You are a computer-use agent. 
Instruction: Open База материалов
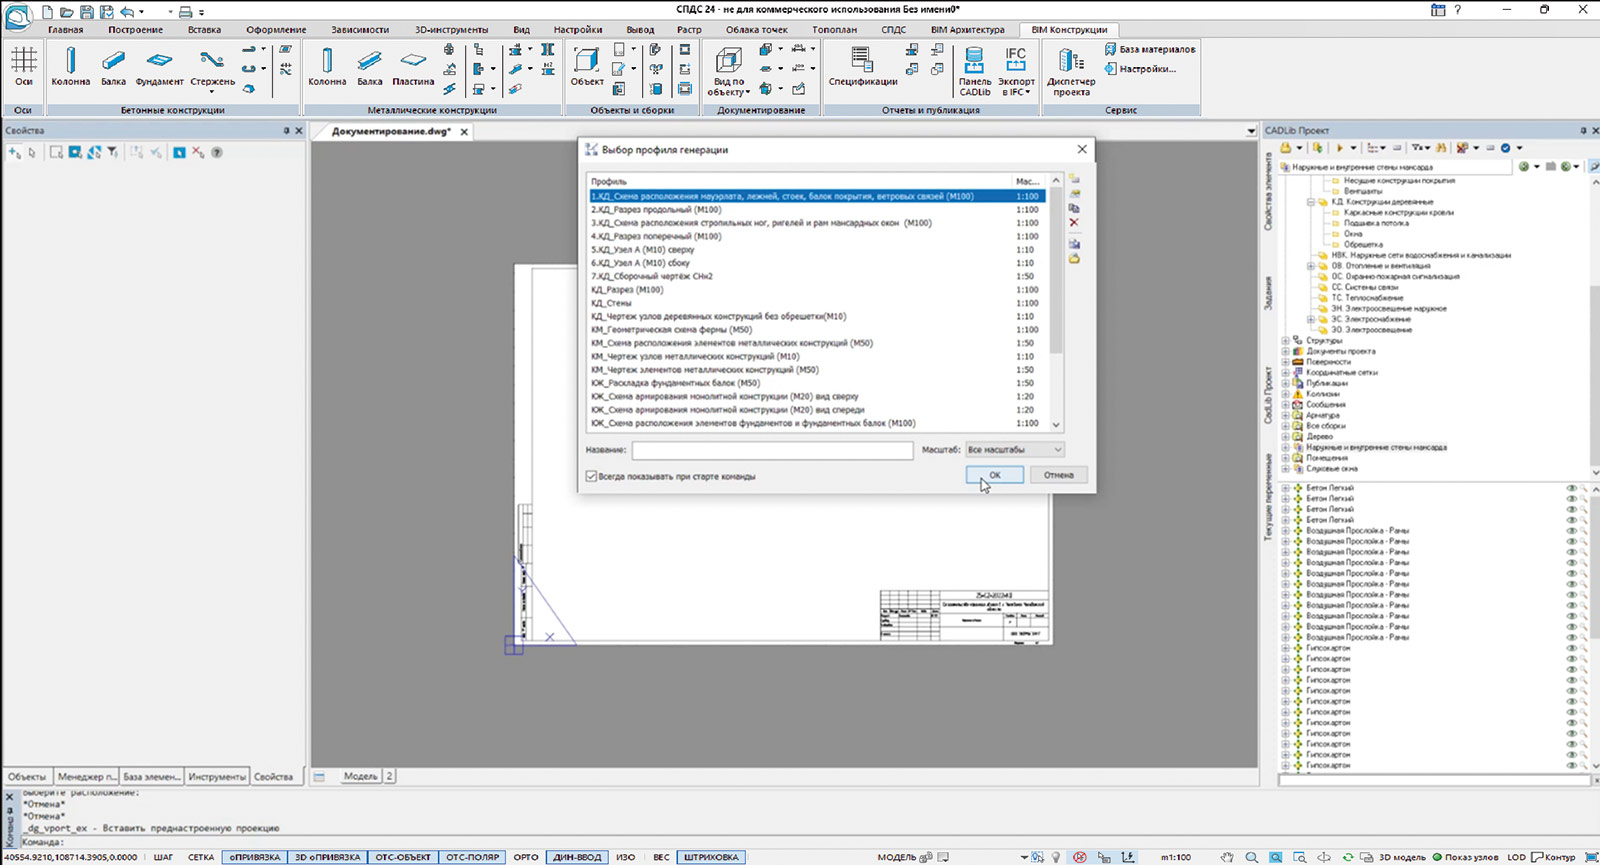point(1149,49)
